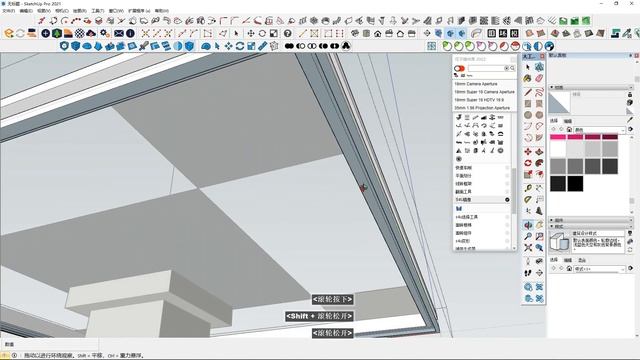This screenshot has width=640, height=360.
Task: Select the Follow Me tool
Action: pos(539,163)
